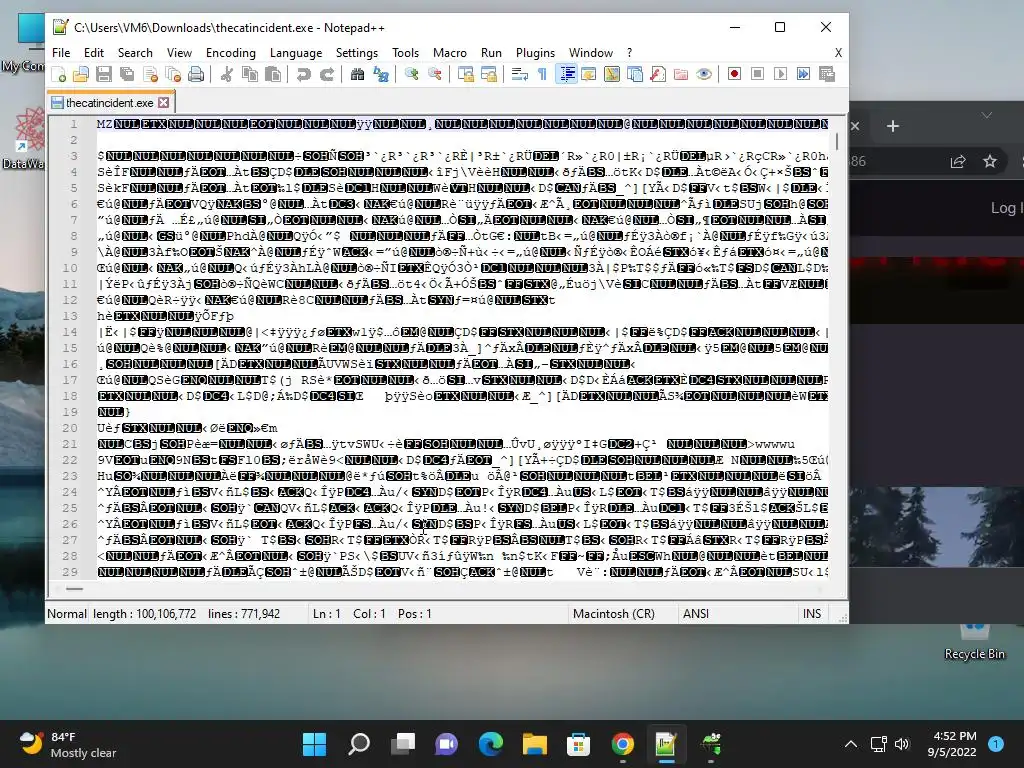This screenshot has width=1024, height=768.
Task: Toggle the Monitoring eye icon
Action: (x=704, y=74)
